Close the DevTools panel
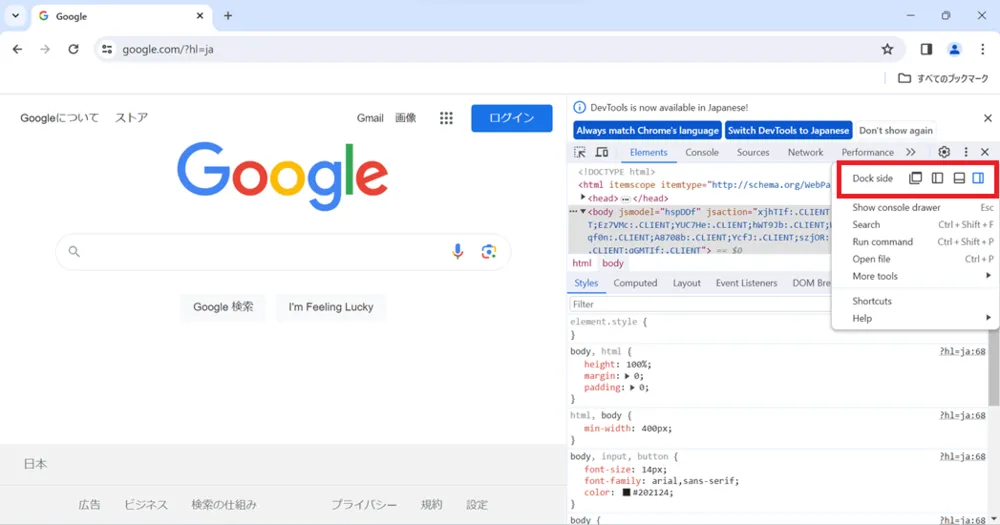The height and width of the screenshot is (525, 1000). [x=985, y=152]
